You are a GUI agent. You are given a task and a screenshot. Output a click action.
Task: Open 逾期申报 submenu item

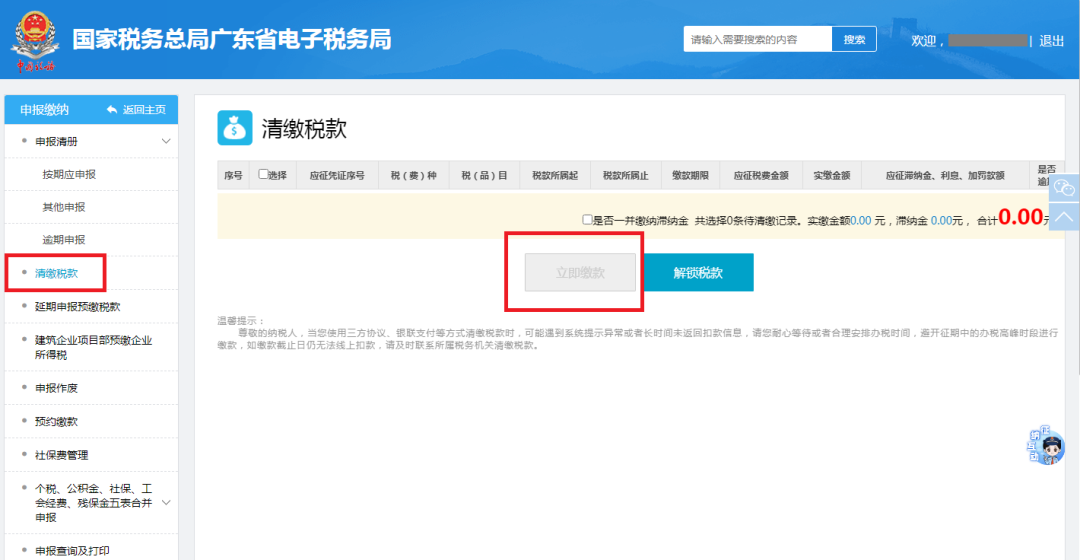click(64, 240)
